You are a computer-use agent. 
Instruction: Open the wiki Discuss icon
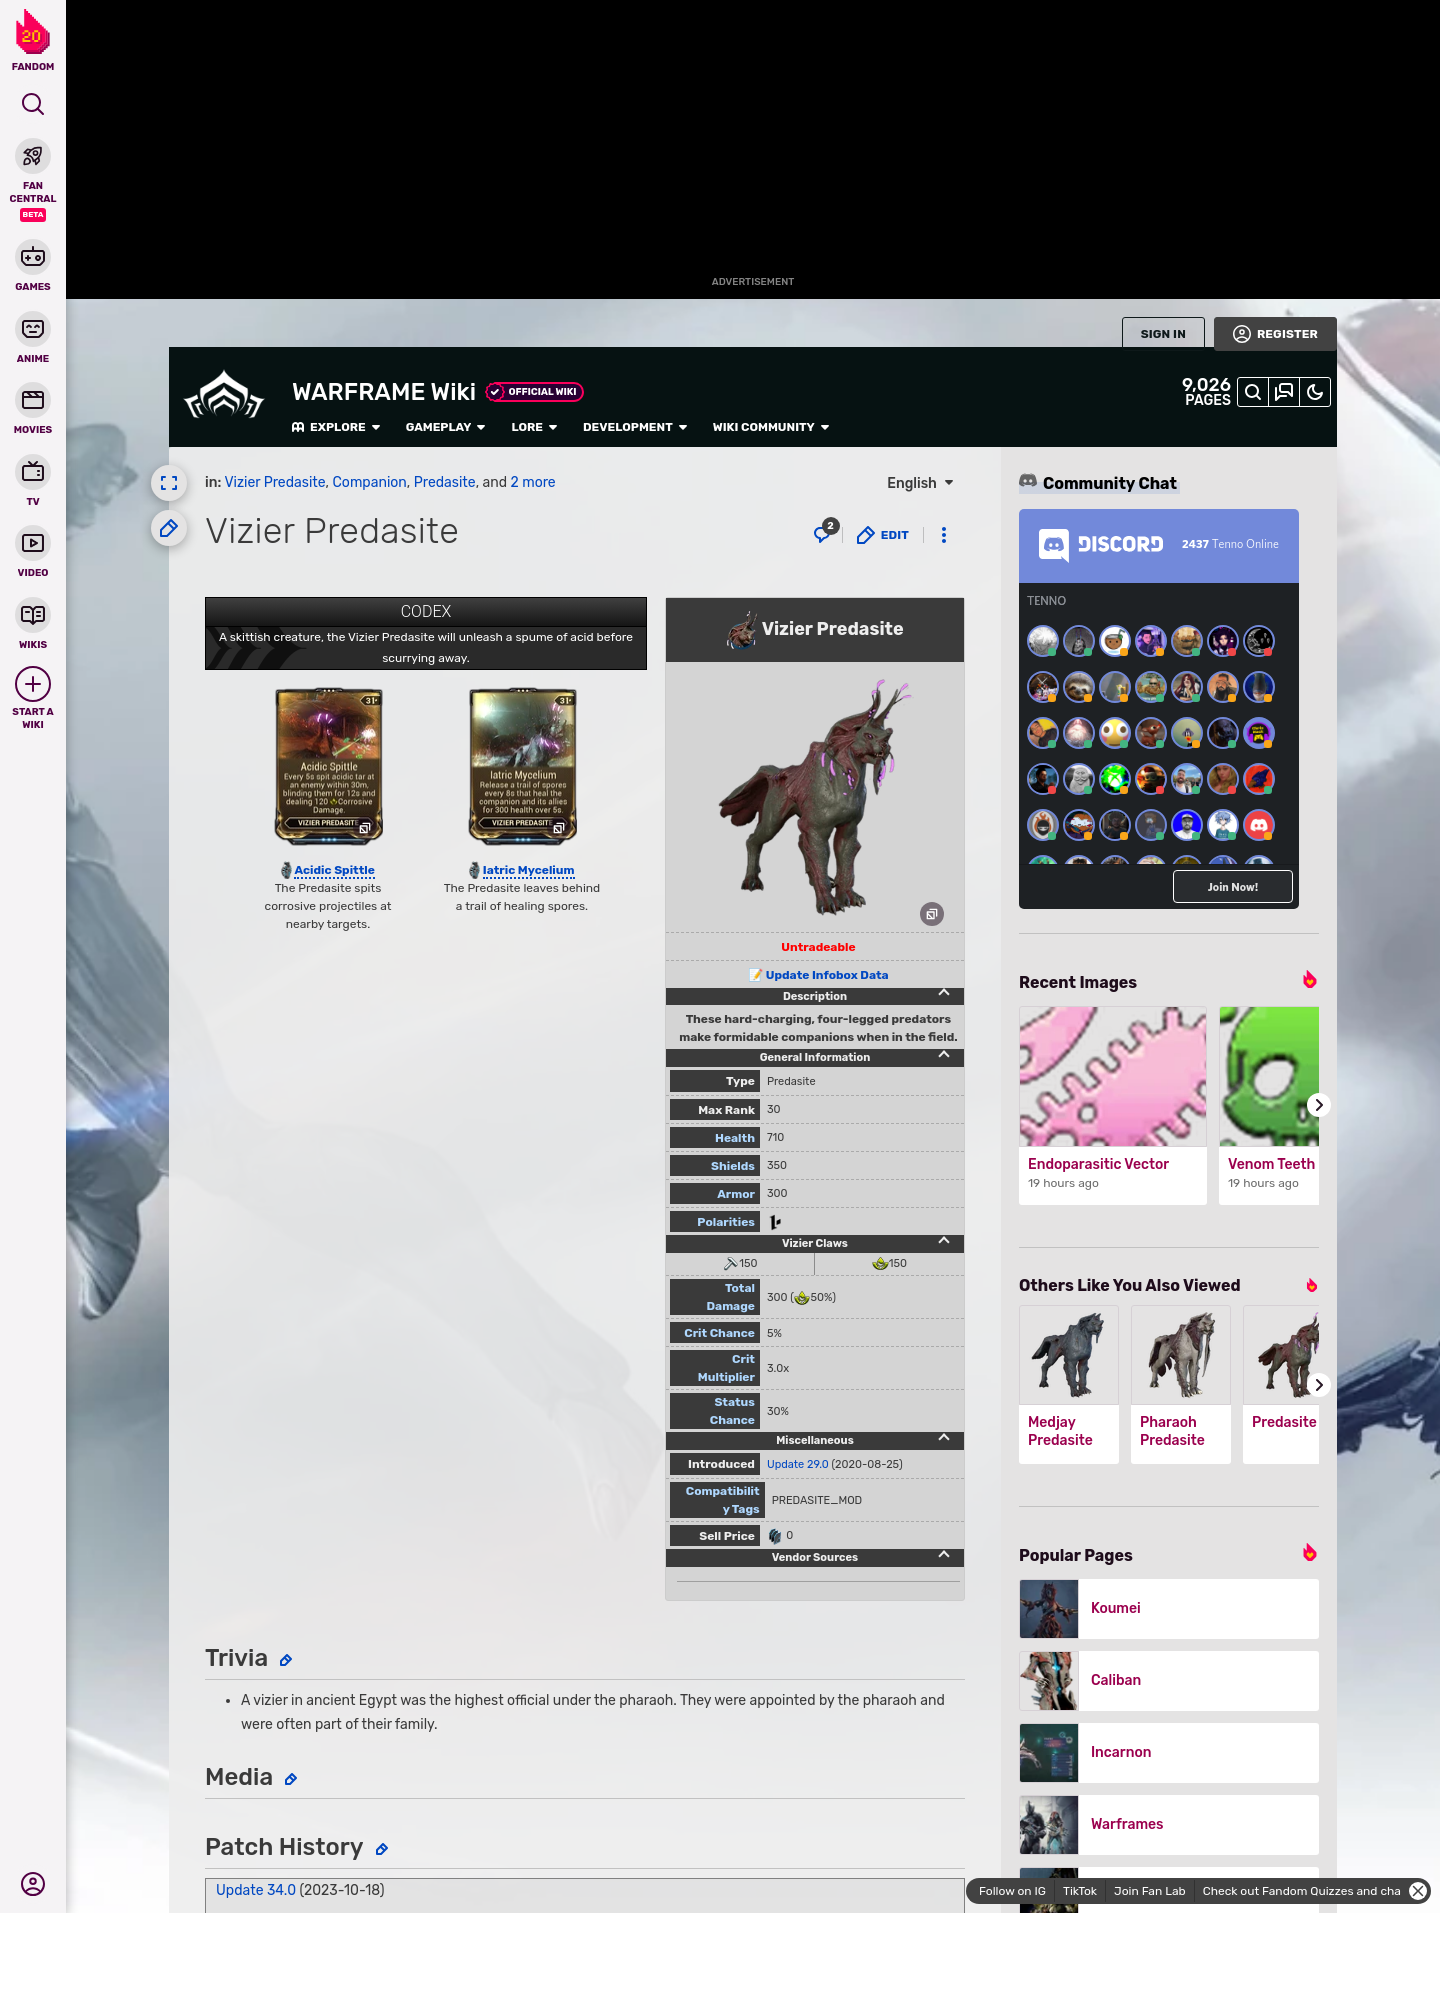pyautogui.click(x=1284, y=392)
